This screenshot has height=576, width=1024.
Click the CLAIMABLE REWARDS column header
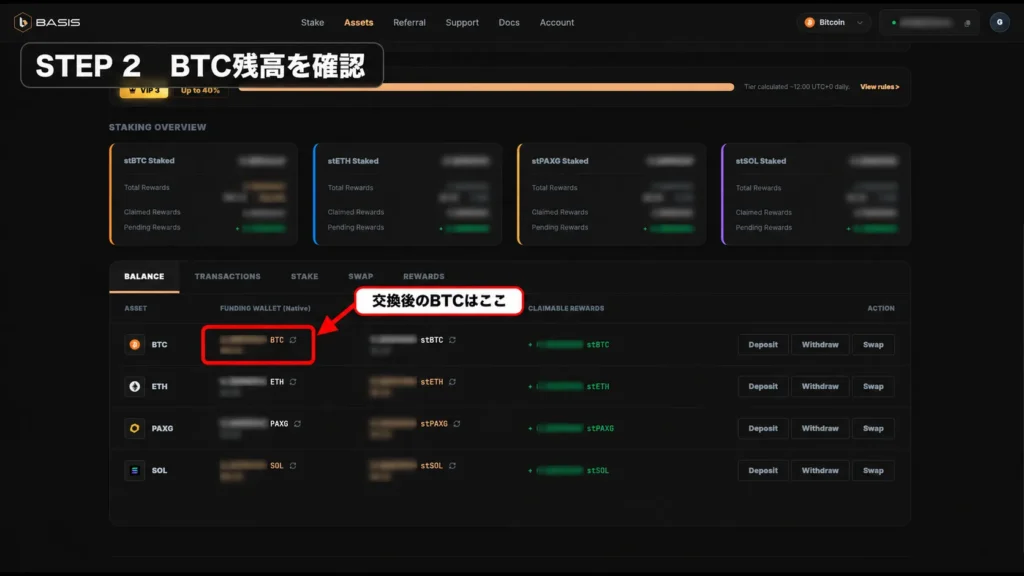click(x=566, y=308)
